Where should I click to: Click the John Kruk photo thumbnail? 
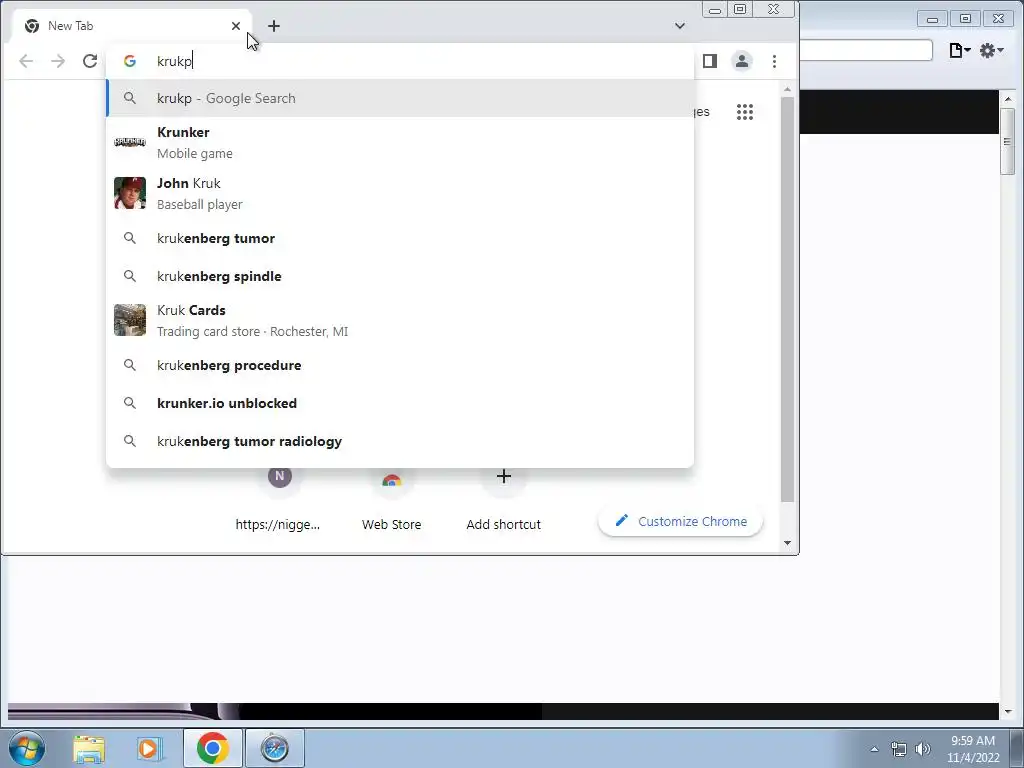click(x=130, y=193)
